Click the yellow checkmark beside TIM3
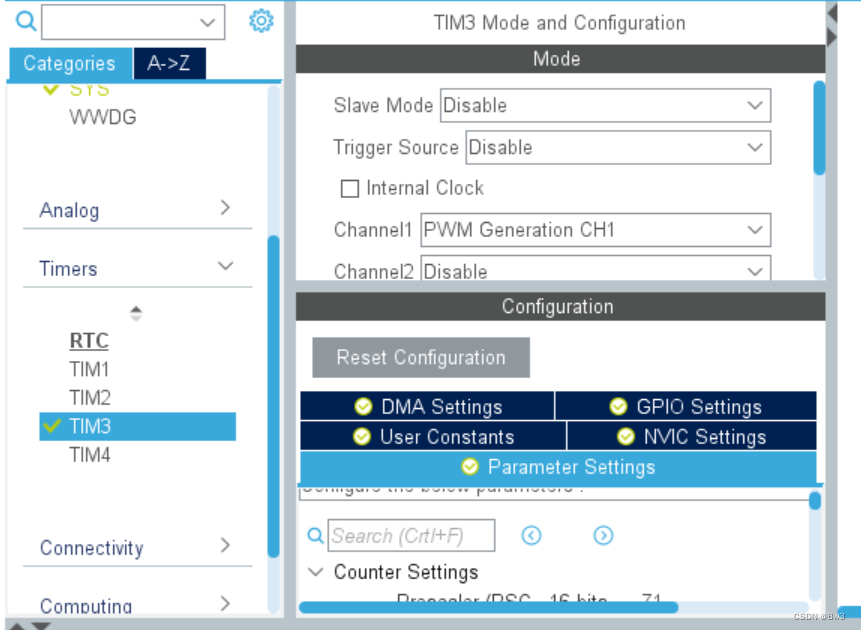The image size is (861, 630). click(x=53, y=425)
